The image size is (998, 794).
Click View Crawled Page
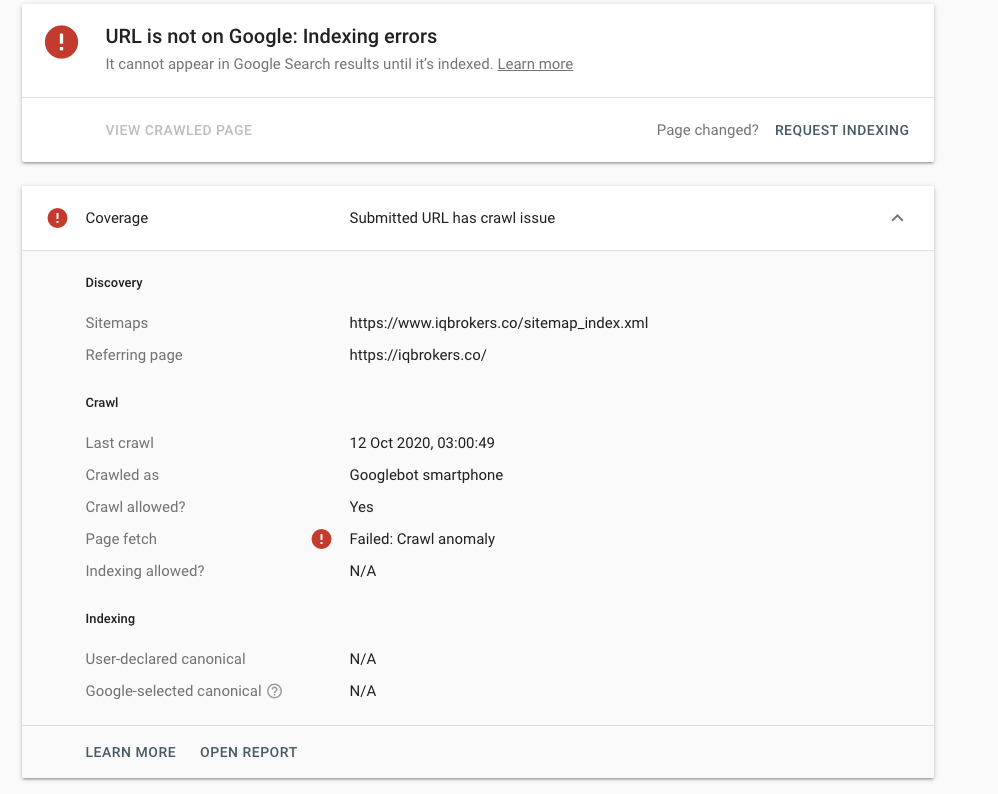click(179, 130)
